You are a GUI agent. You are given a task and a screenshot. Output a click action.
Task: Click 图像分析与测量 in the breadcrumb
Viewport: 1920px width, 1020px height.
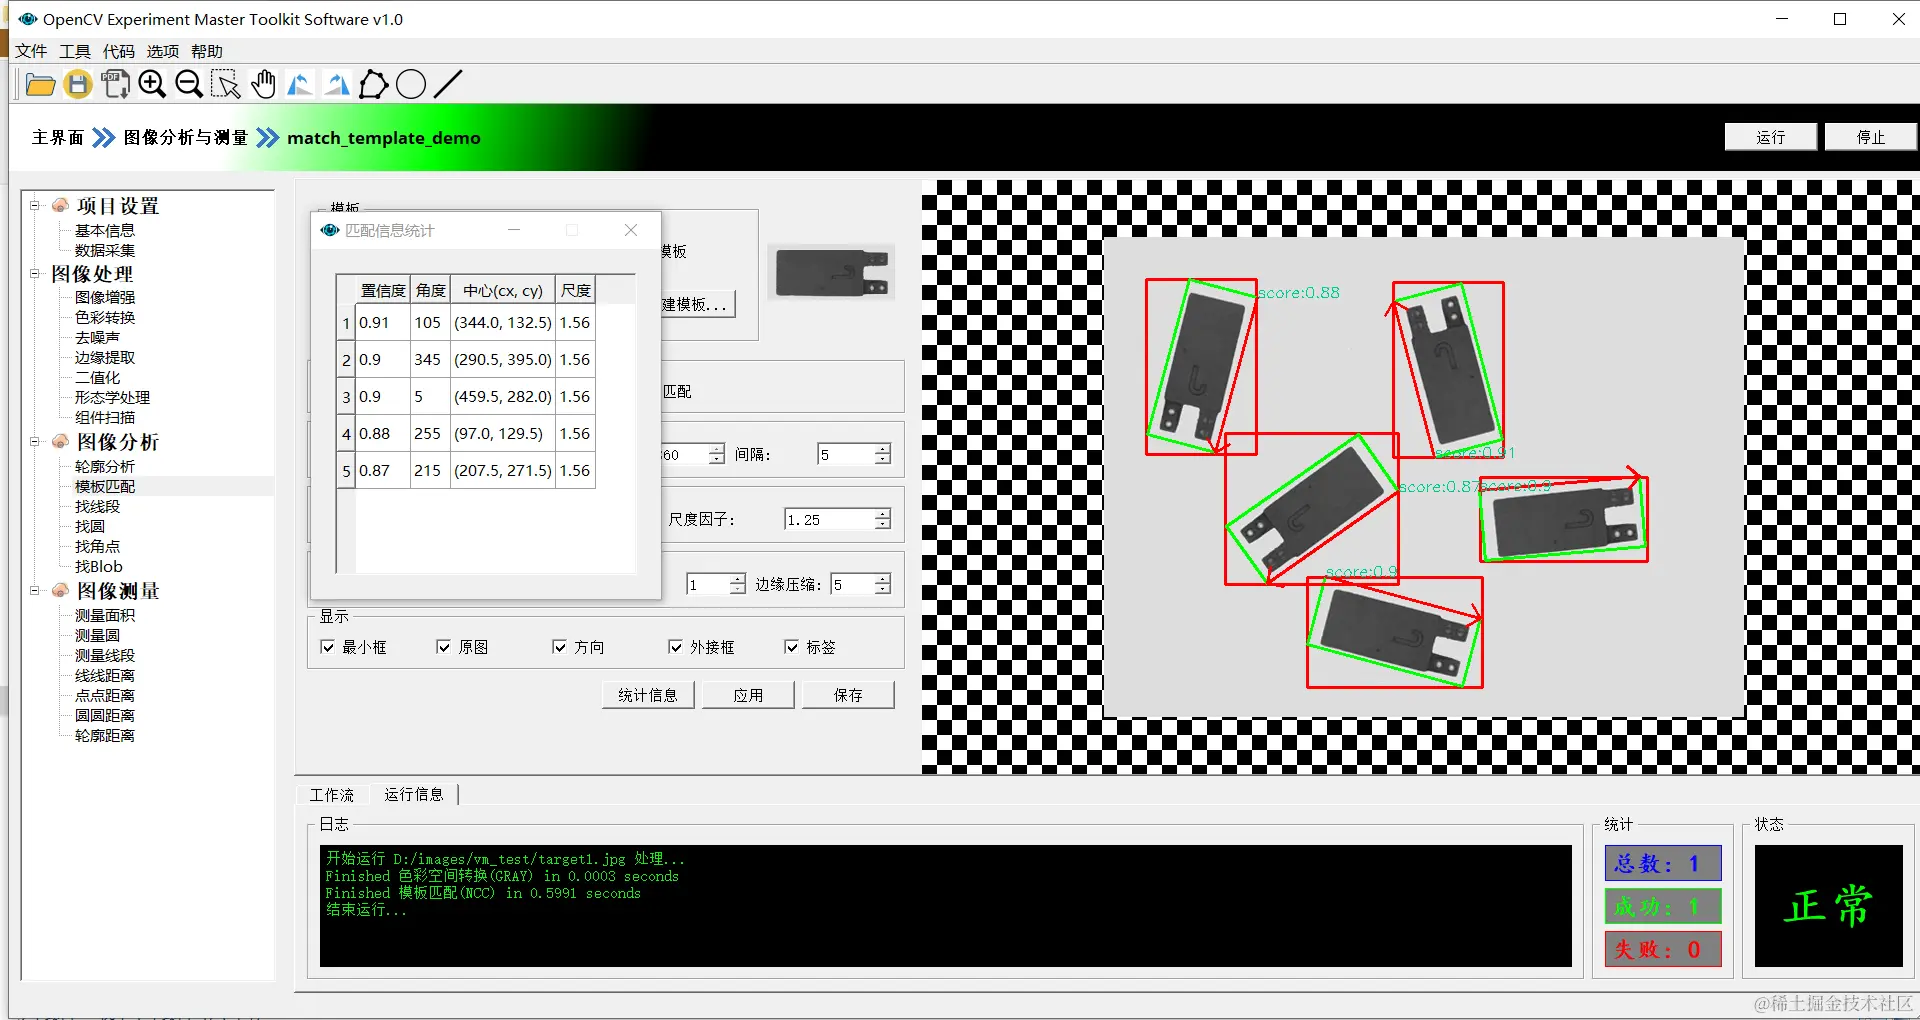(186, 138)
